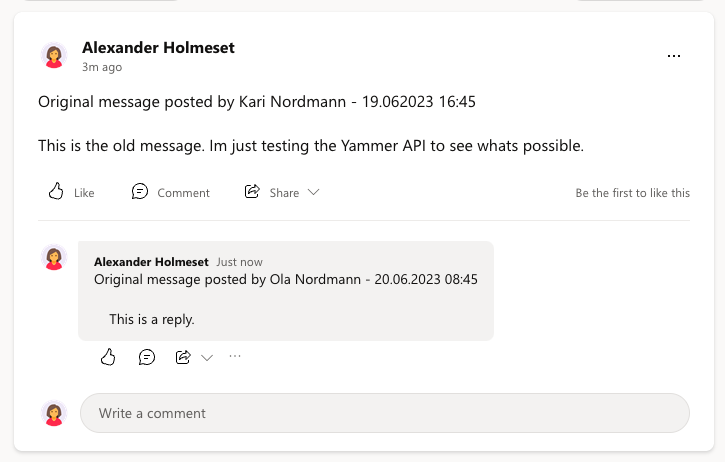Click the Like label text on the post
Screen dimensions: 725x462
[84, 193]
